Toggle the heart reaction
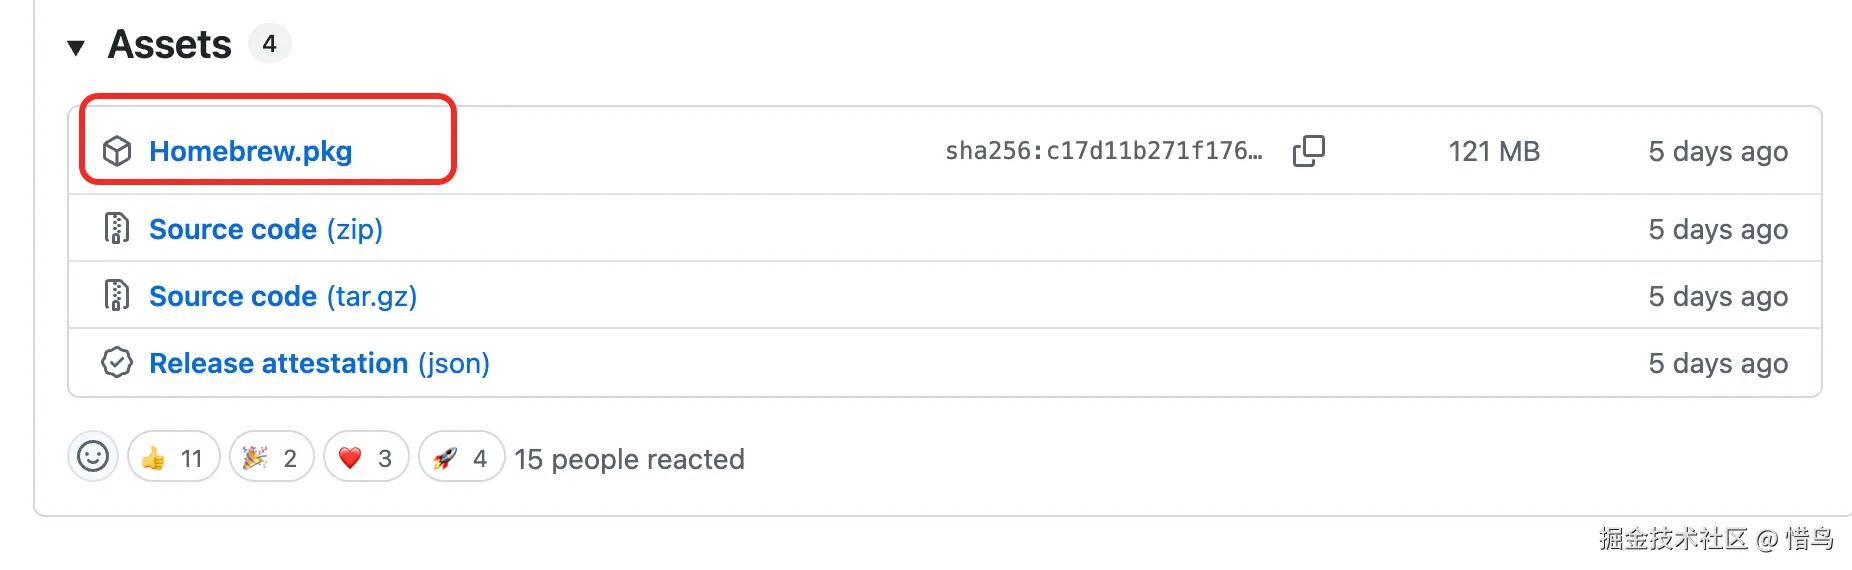Image resolution: width=1852 pixels, height=570 pixels. [x=365, y=457]
